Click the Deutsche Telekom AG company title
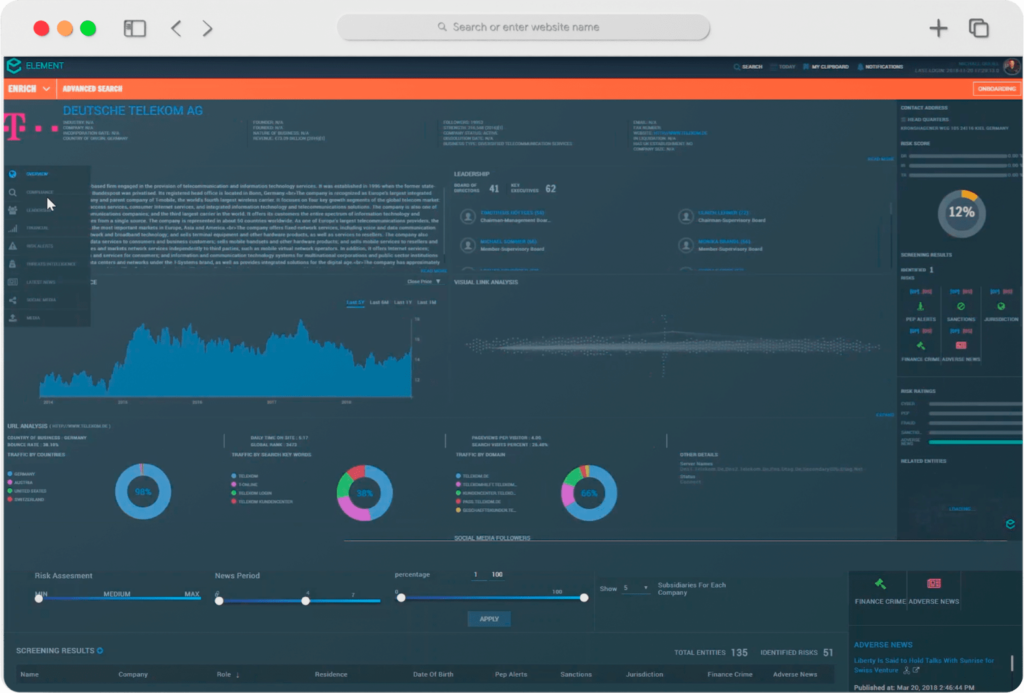Image resolution: width=1024 pixels, height=693 pixels. click(x=133, y=110)
